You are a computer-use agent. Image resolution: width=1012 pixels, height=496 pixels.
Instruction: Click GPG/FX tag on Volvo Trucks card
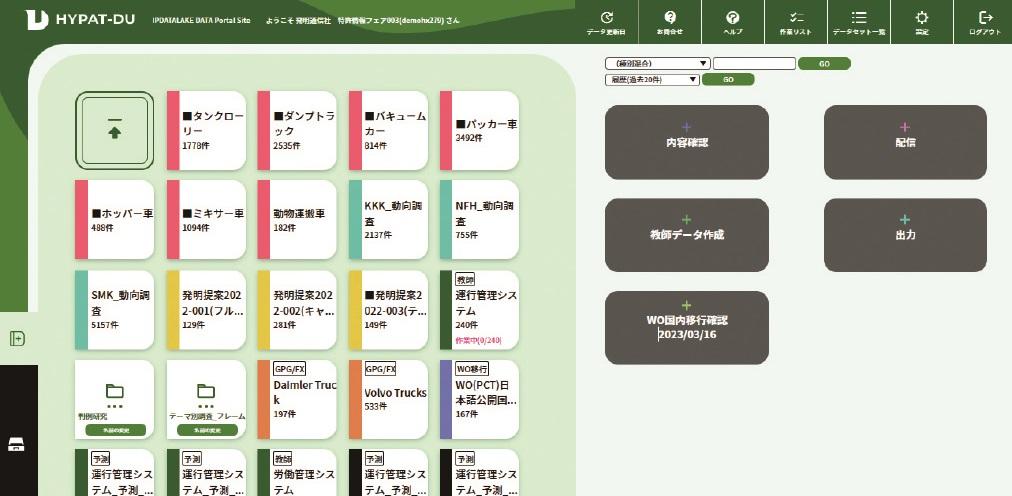click(381, 369)
